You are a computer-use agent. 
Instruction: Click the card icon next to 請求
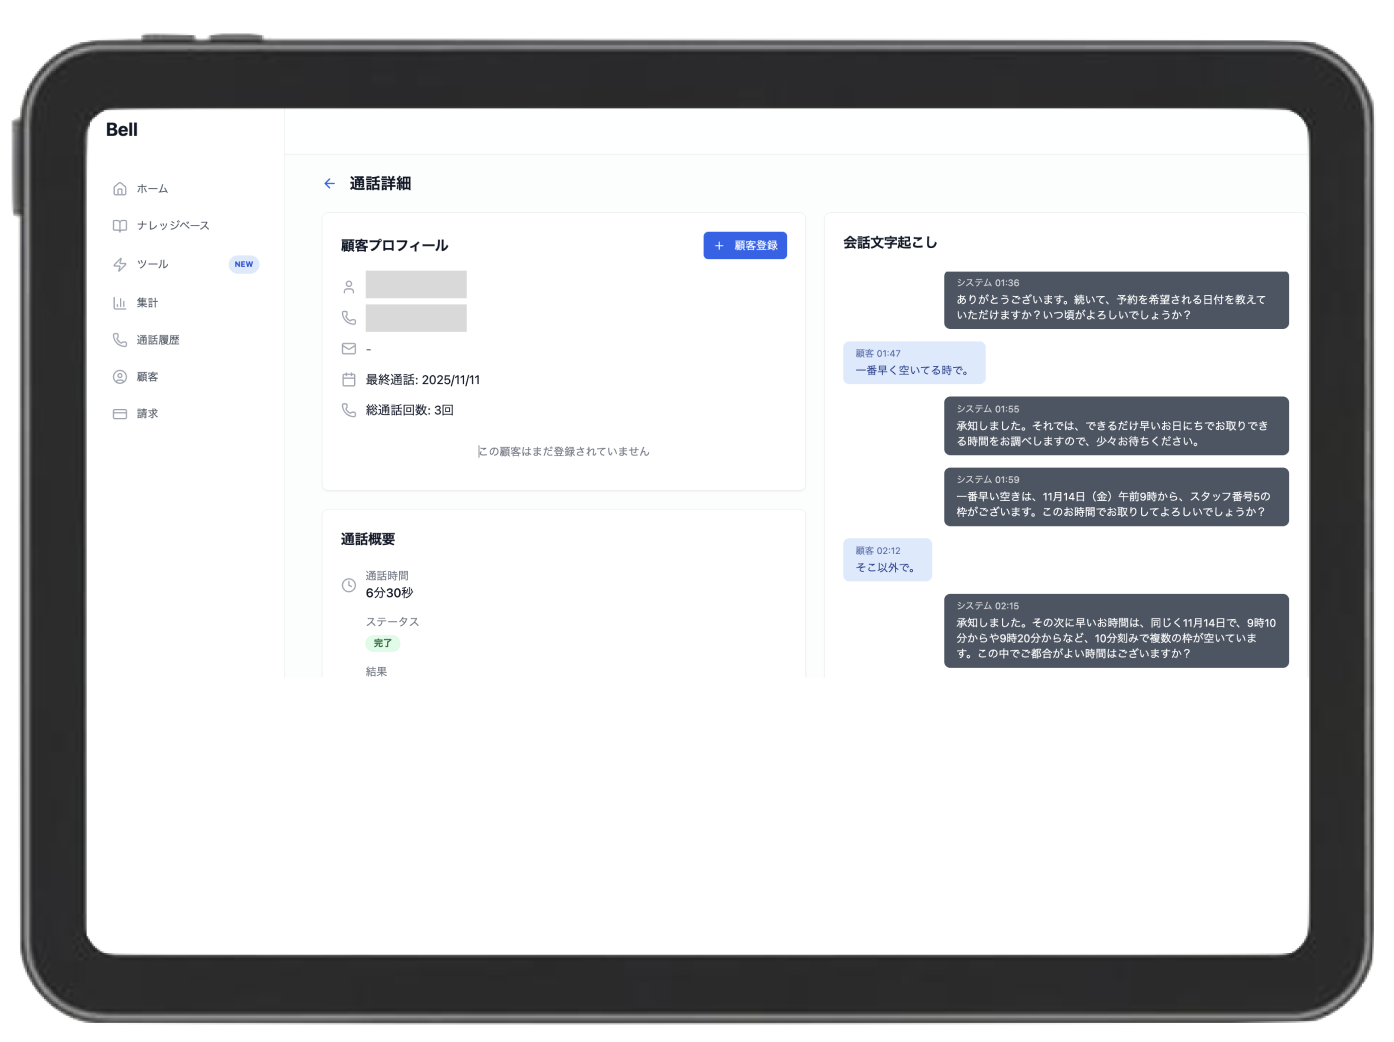point(119,413)
